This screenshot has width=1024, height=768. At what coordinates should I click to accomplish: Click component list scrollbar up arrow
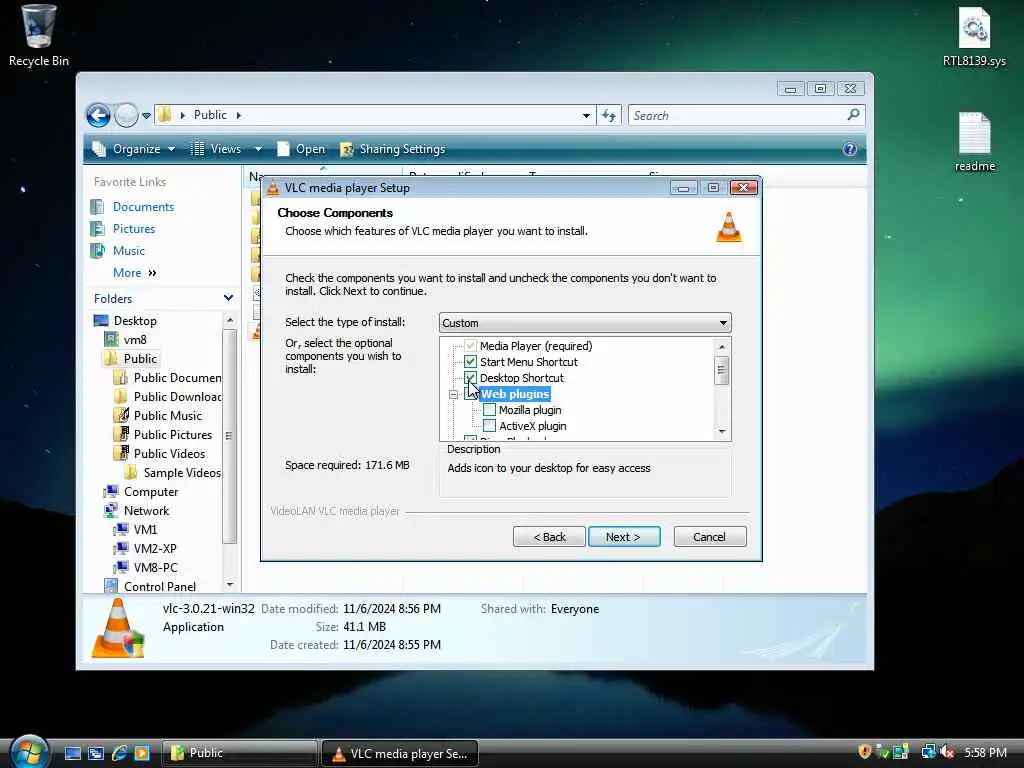pyautogui.click(x=722, y=346)
